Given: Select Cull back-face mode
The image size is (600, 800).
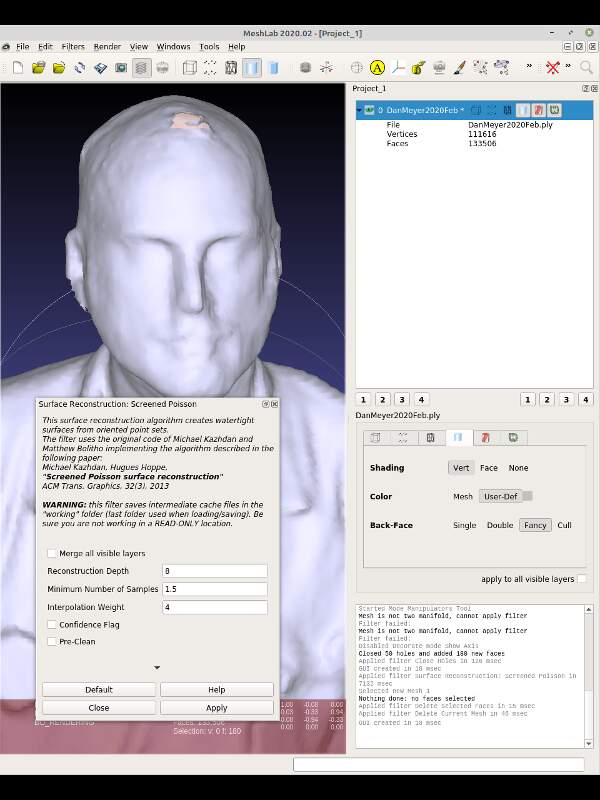Looking at the screenshot, I should (x=564, y=525).
